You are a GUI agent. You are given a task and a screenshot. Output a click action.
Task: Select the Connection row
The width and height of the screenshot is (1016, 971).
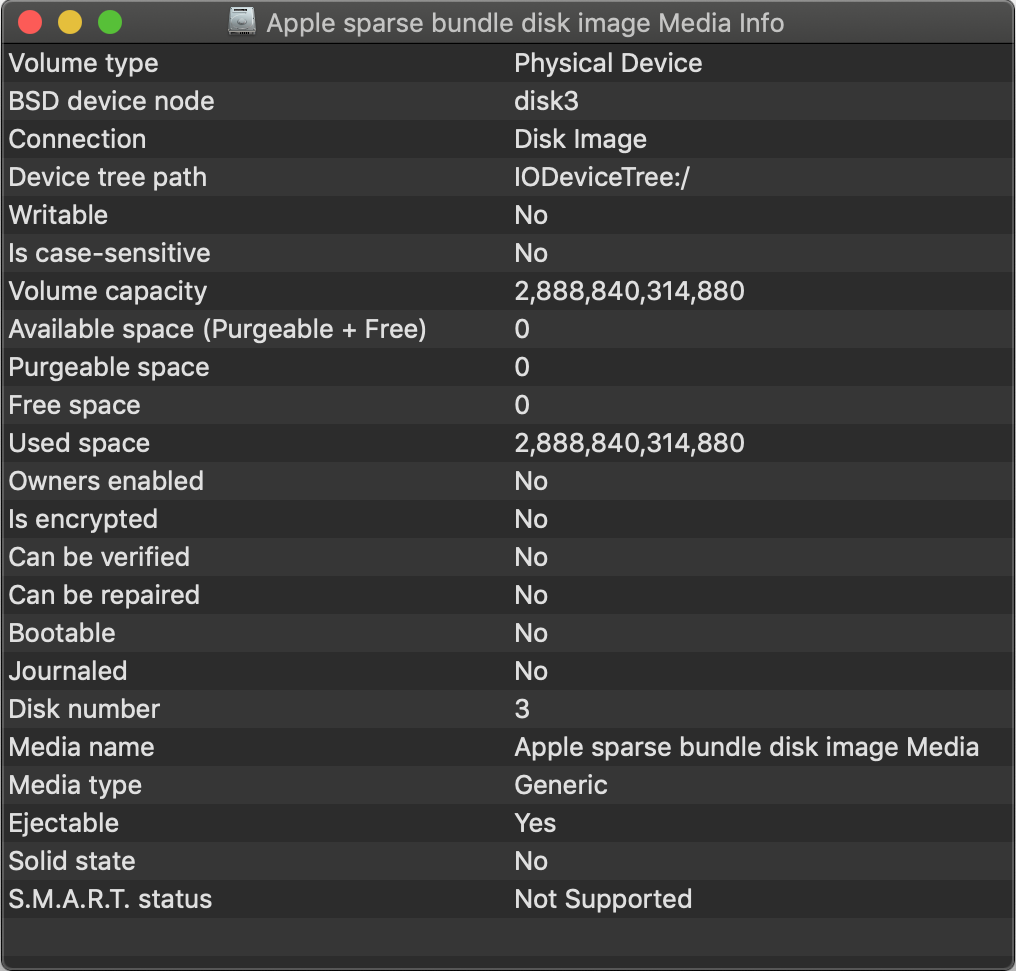click(x=77, y=139)
